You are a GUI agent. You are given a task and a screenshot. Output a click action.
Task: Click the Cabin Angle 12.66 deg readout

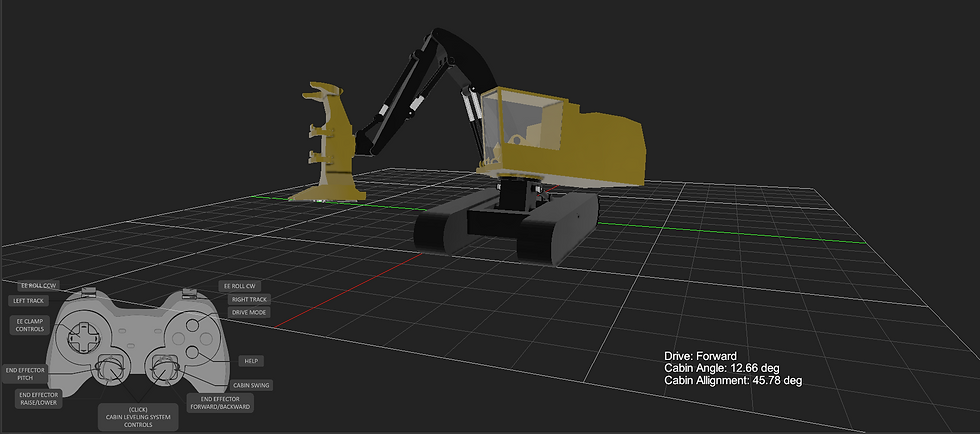coord(722,368)
